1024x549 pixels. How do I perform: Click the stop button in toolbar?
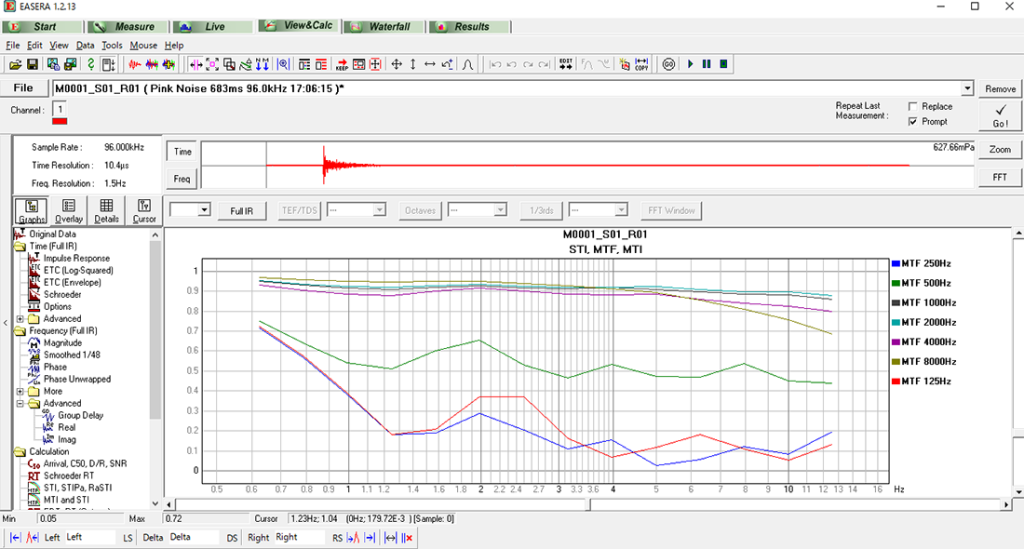[x=723, y=64]
